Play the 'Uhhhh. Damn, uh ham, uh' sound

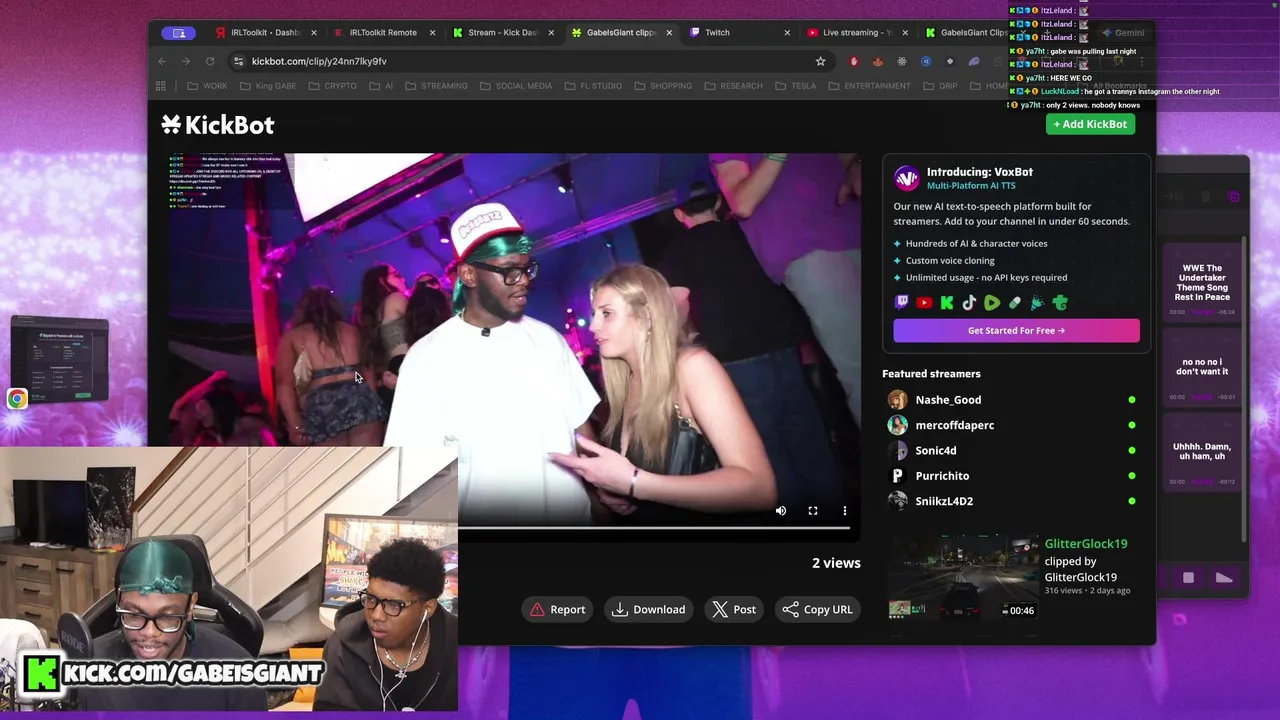click(x=1202, y=451)
